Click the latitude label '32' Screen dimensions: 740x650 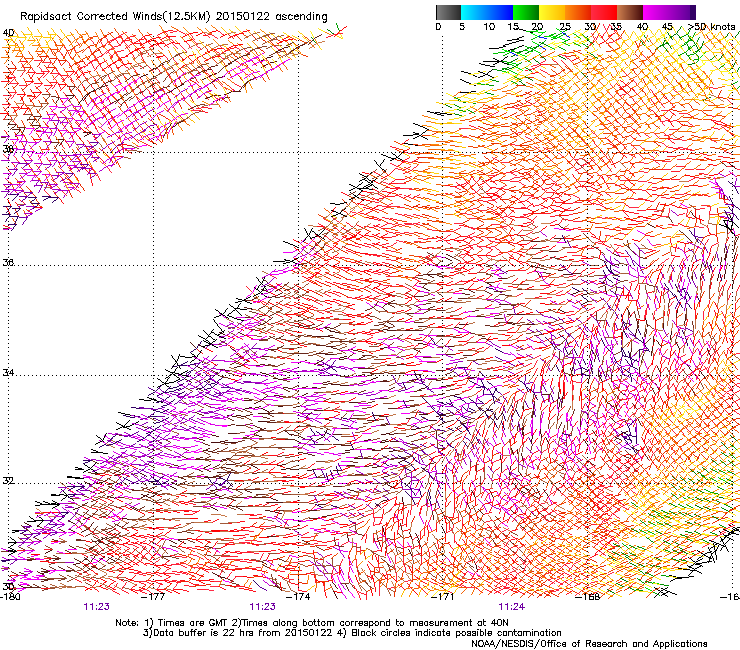tap(8, 481)
